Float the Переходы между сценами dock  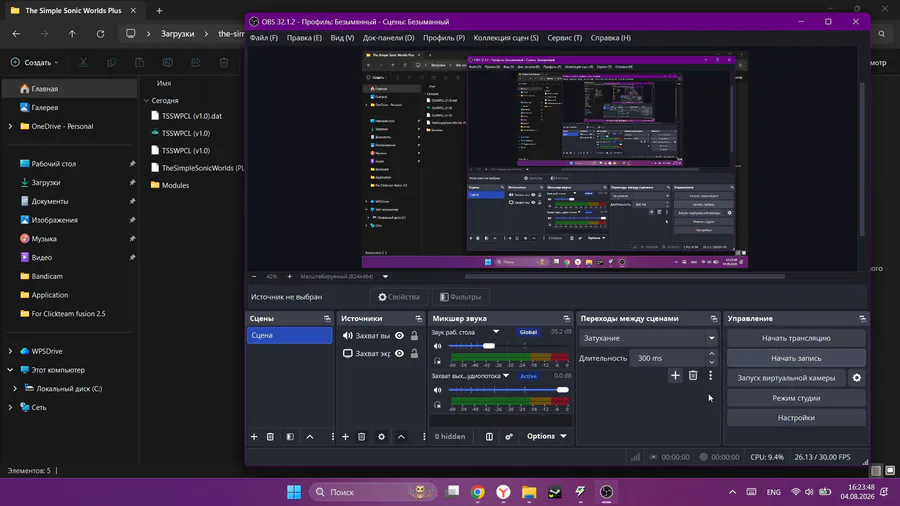point(713,318)
